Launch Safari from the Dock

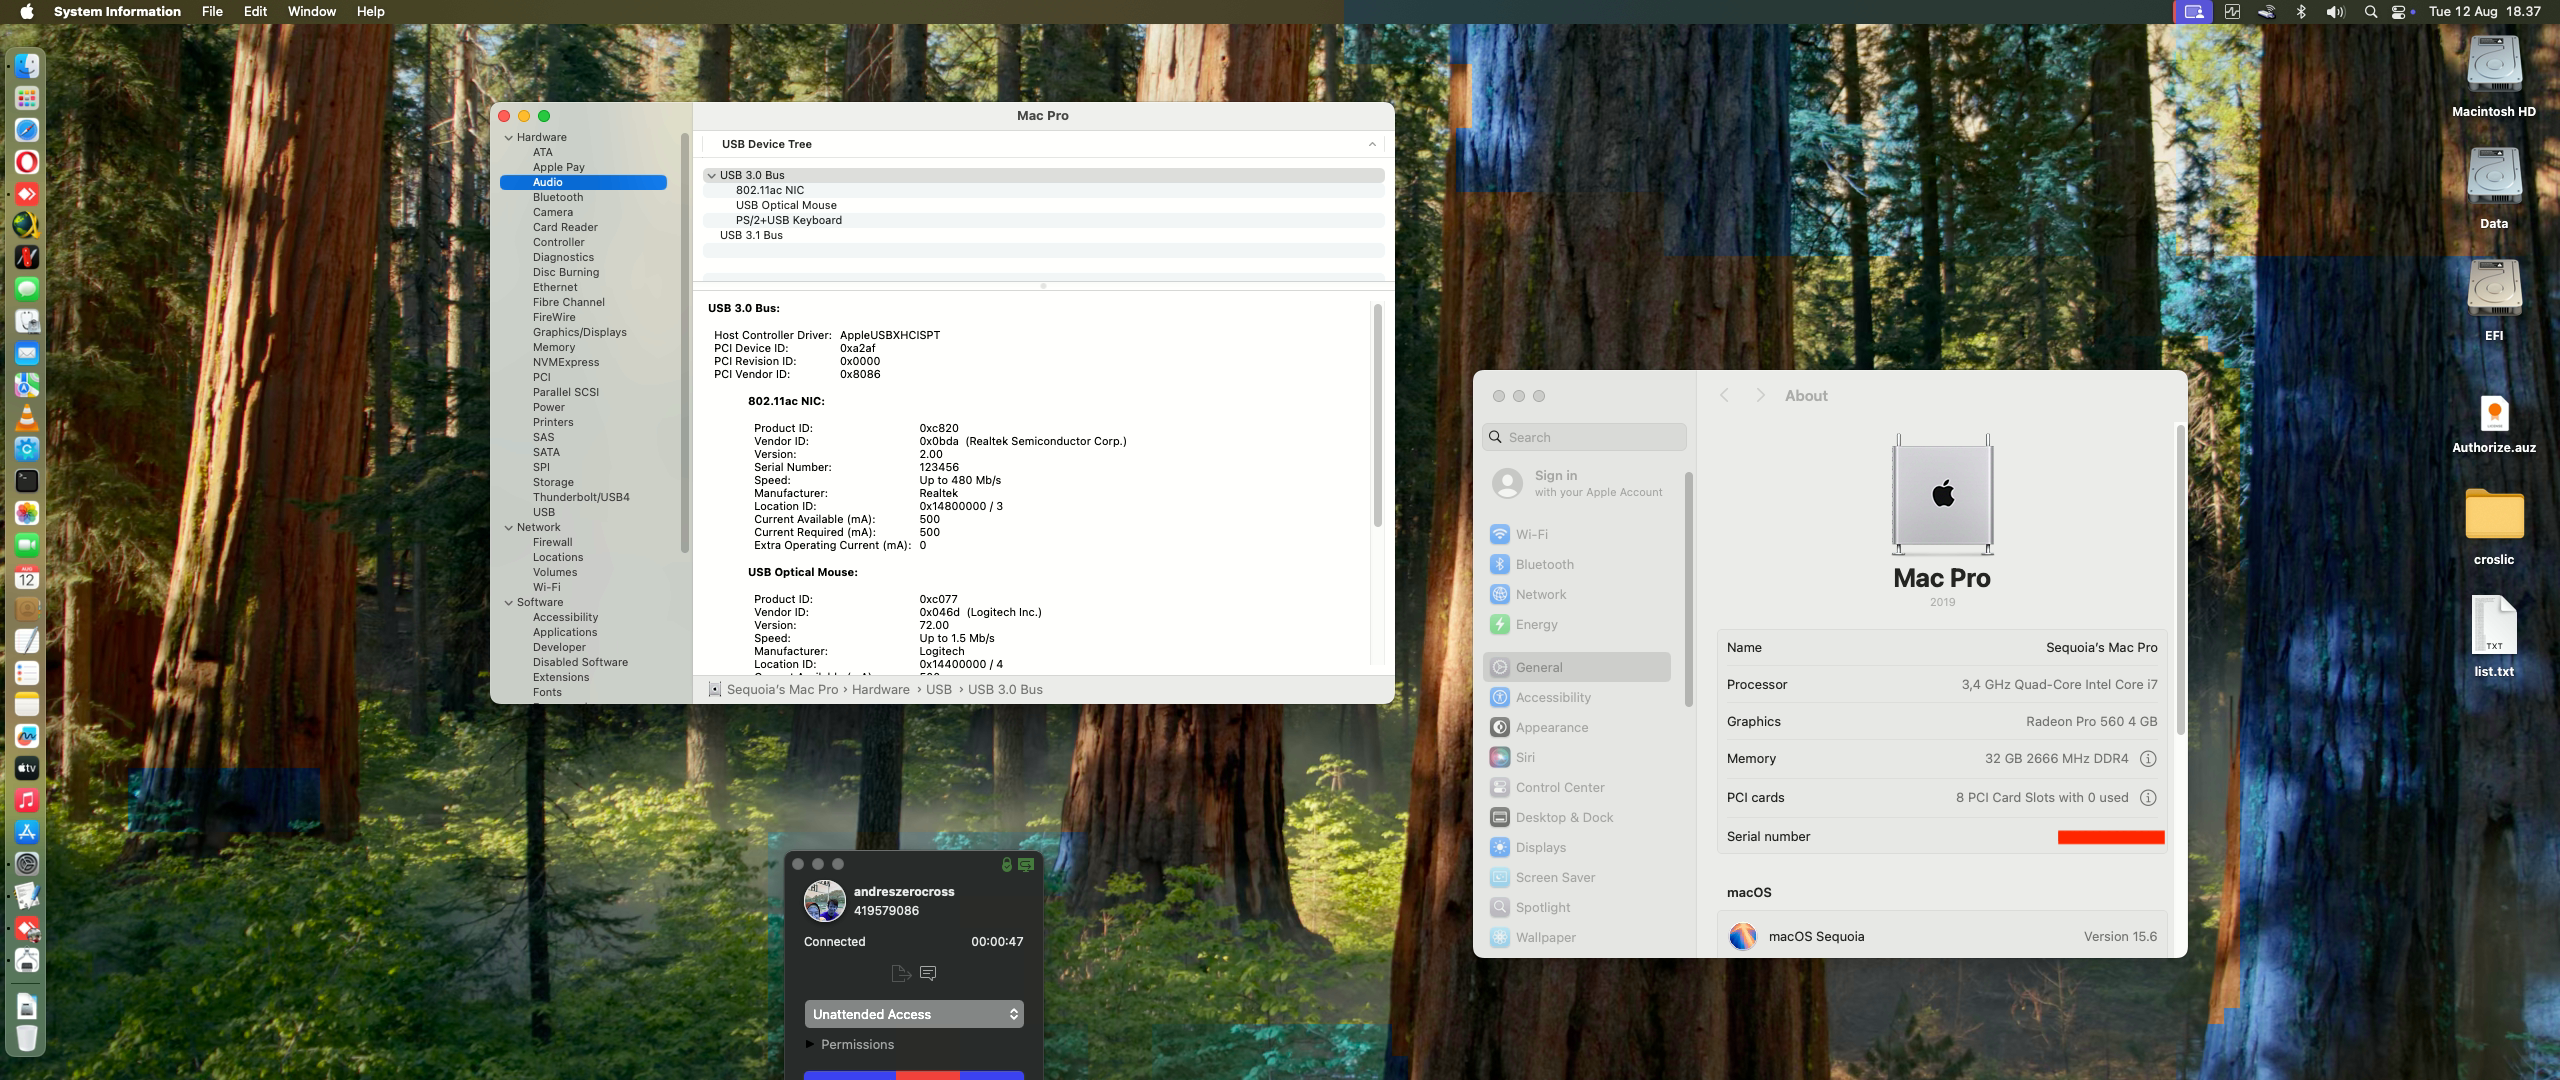(27, 130)
